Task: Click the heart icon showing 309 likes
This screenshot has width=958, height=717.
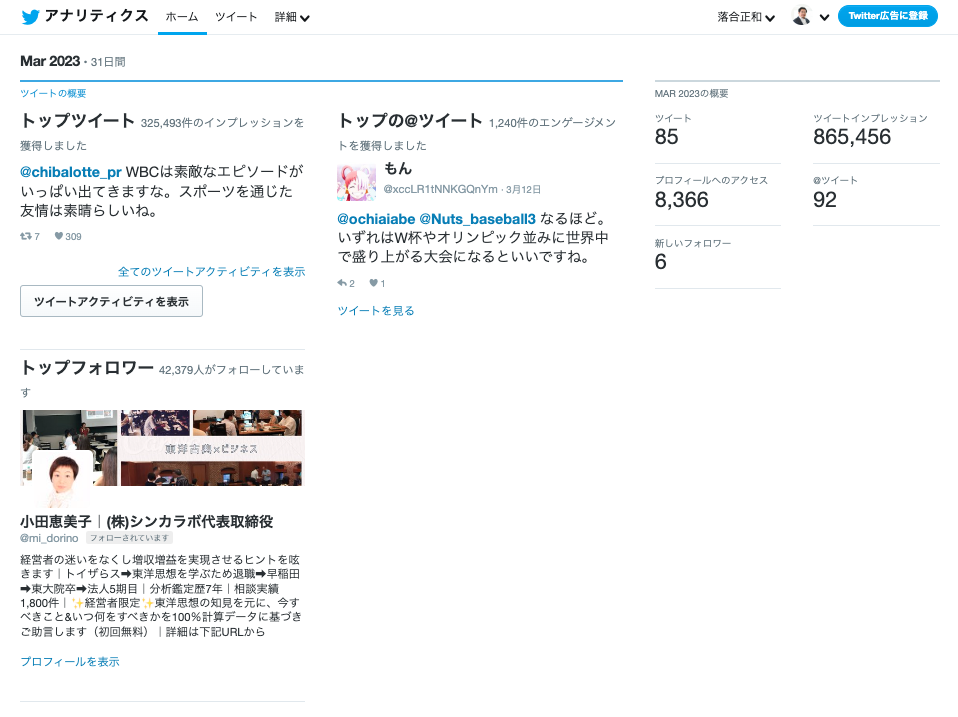Action: [59, 237]
